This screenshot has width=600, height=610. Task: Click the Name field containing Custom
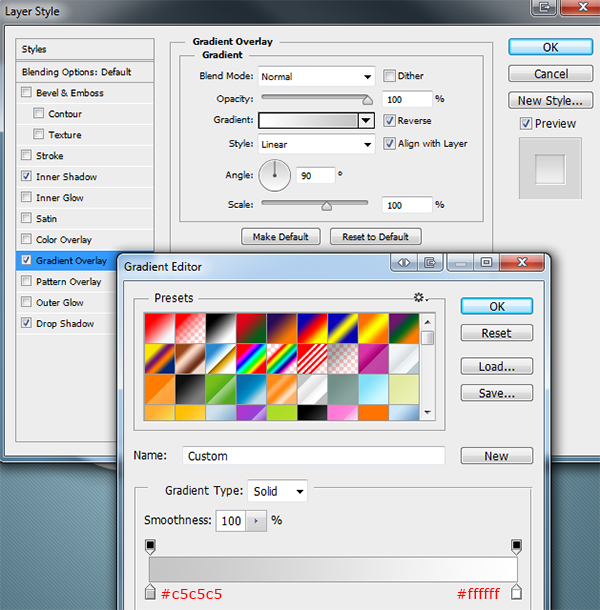click(x=314, y=456)
